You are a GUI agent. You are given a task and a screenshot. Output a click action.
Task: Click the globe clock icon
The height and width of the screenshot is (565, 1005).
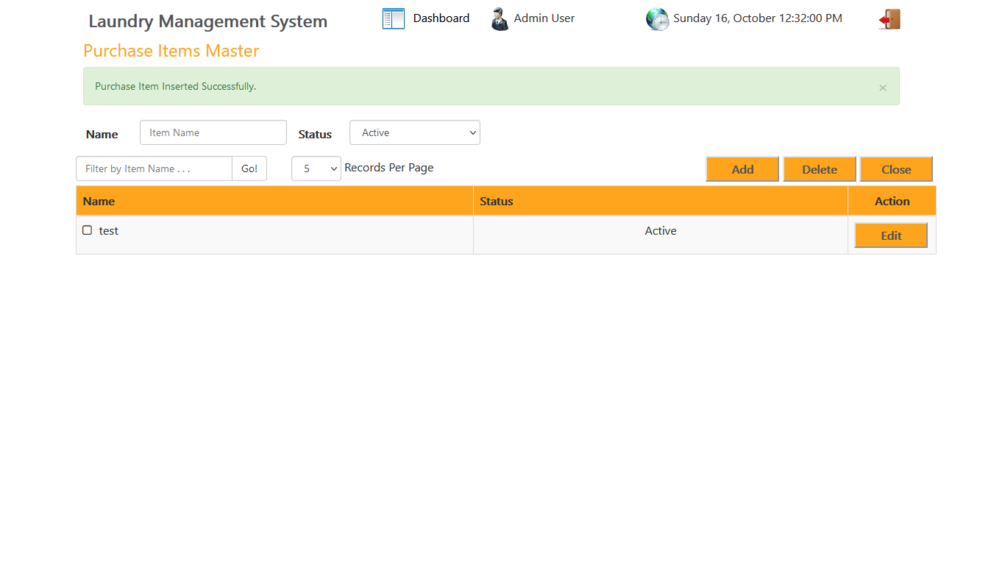pyautogui.click(x=657, y=19)
